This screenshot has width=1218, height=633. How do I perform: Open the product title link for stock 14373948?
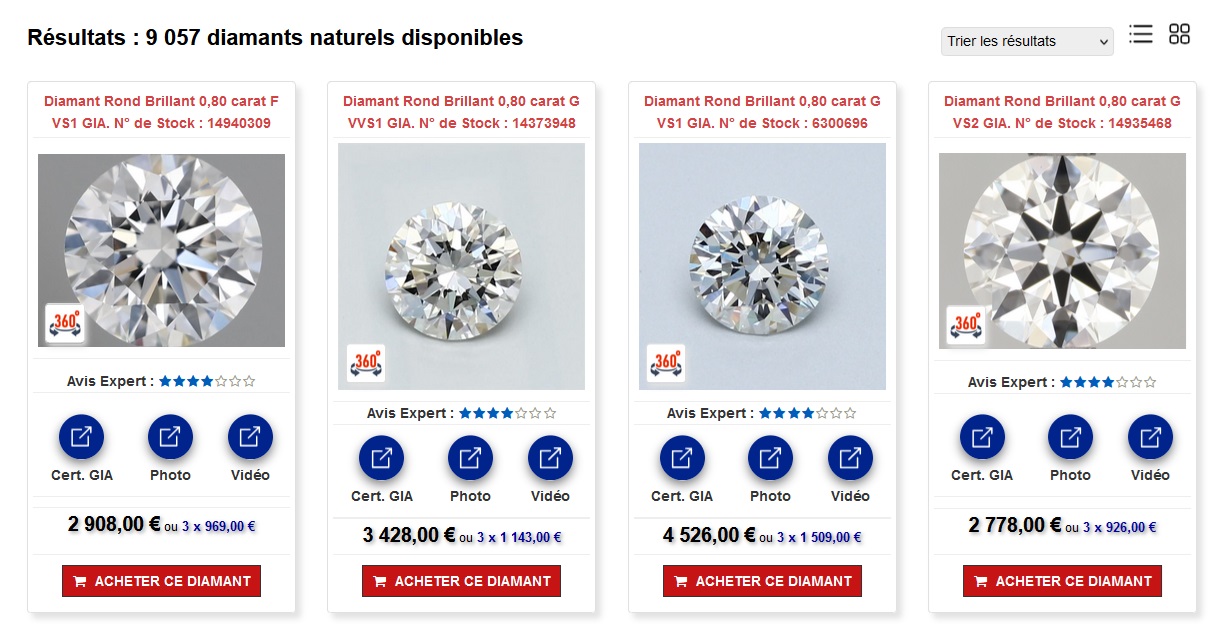pos(461,111)
